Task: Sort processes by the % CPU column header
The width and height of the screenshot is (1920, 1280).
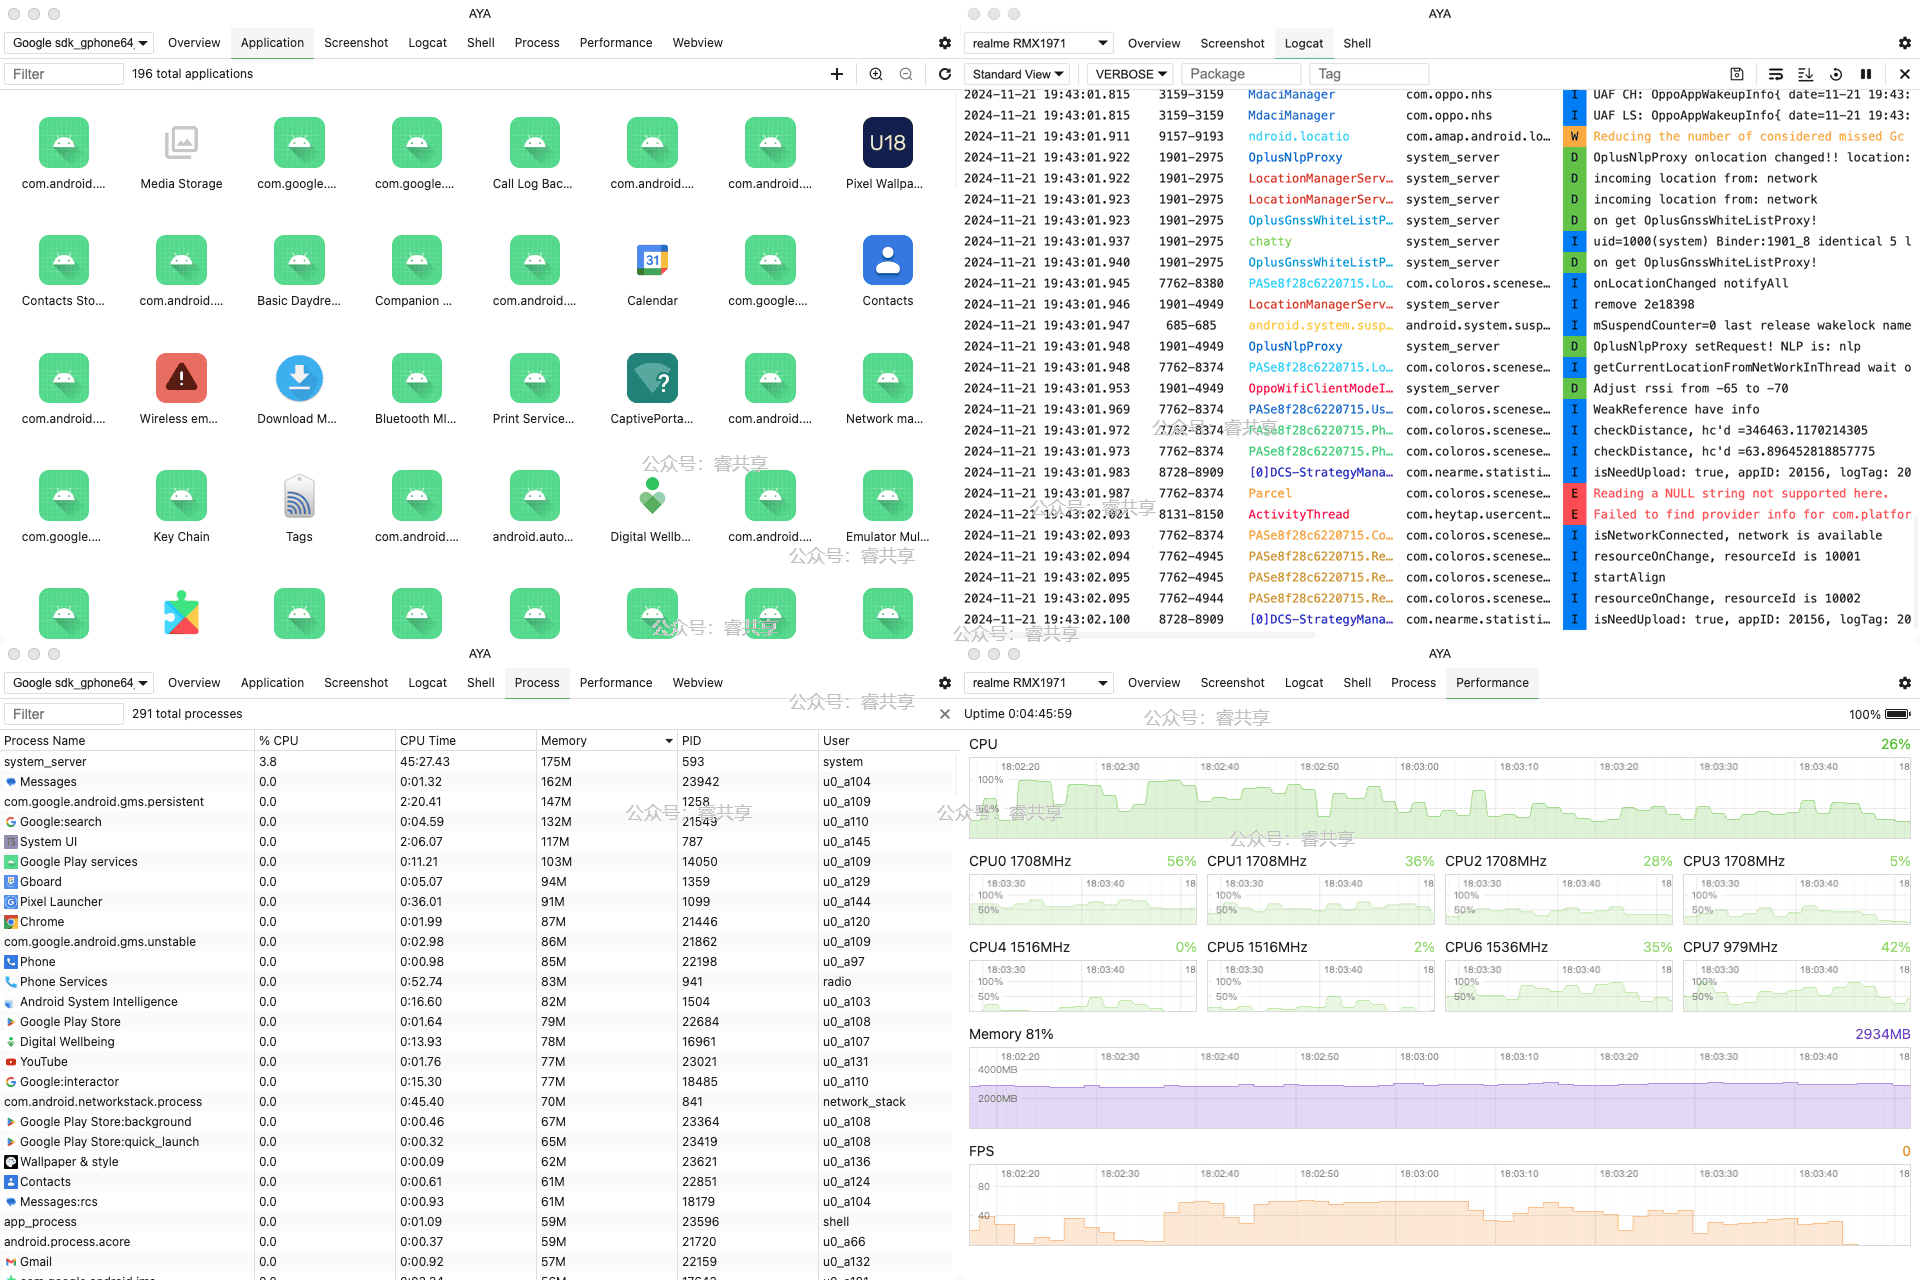Action: [325, 741]
